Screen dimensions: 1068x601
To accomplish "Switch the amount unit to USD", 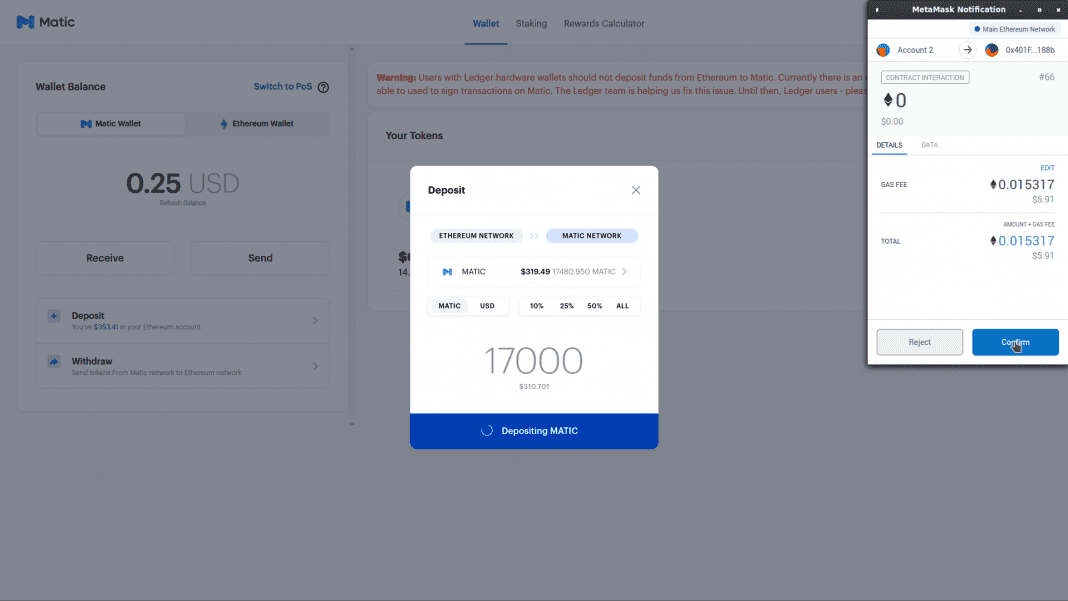I will pos(487,305).
